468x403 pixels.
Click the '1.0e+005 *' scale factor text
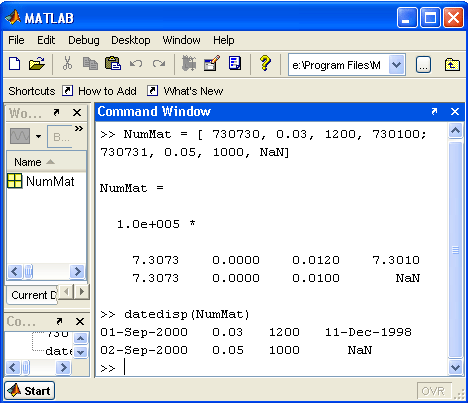(x=156, y=224)
